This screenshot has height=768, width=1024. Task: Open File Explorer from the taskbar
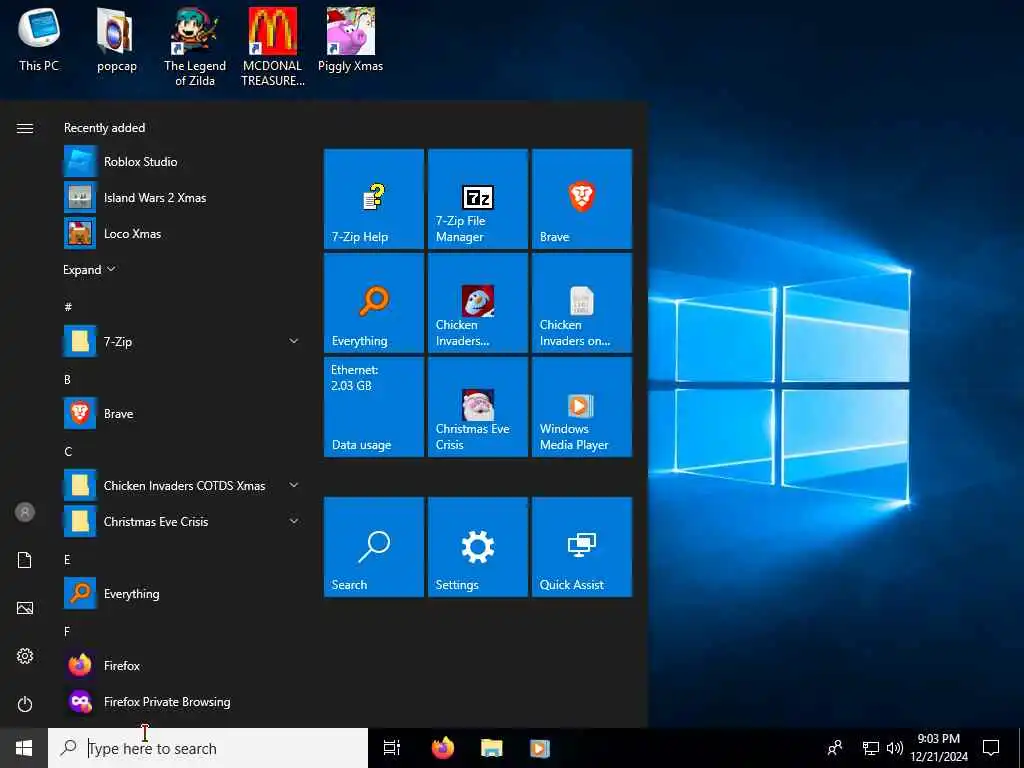pyautogui.click(x=492, y=748)
